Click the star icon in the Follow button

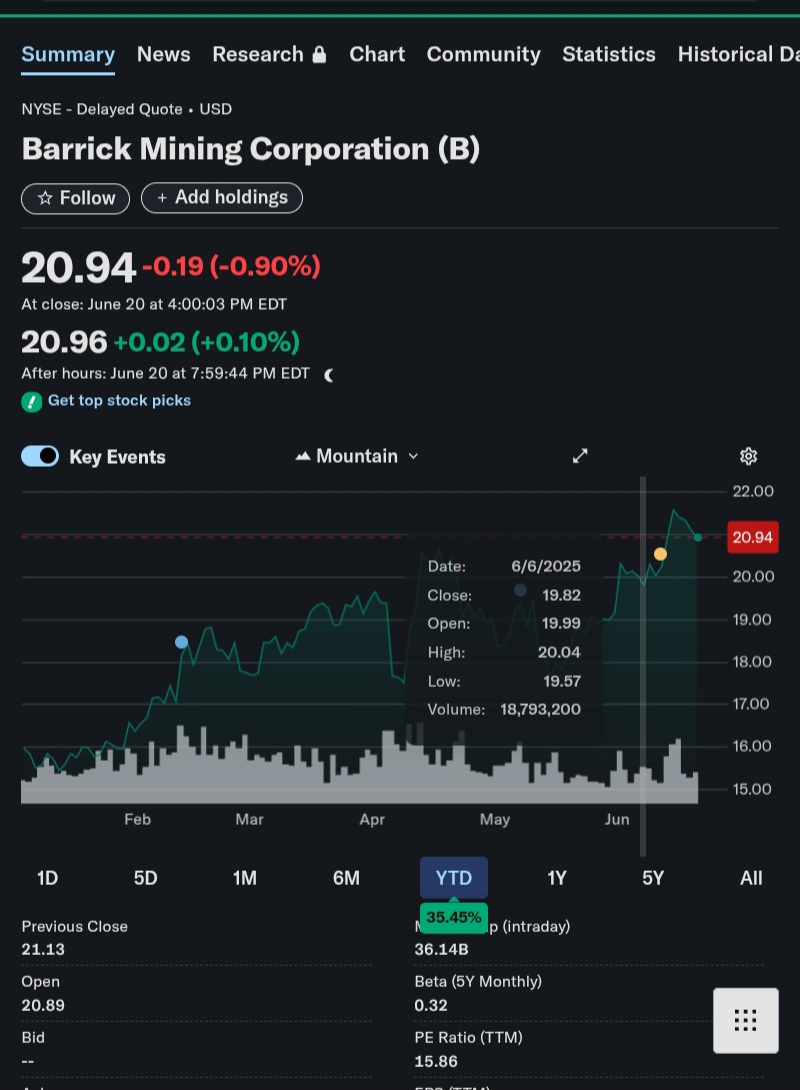tap(45, 198)
